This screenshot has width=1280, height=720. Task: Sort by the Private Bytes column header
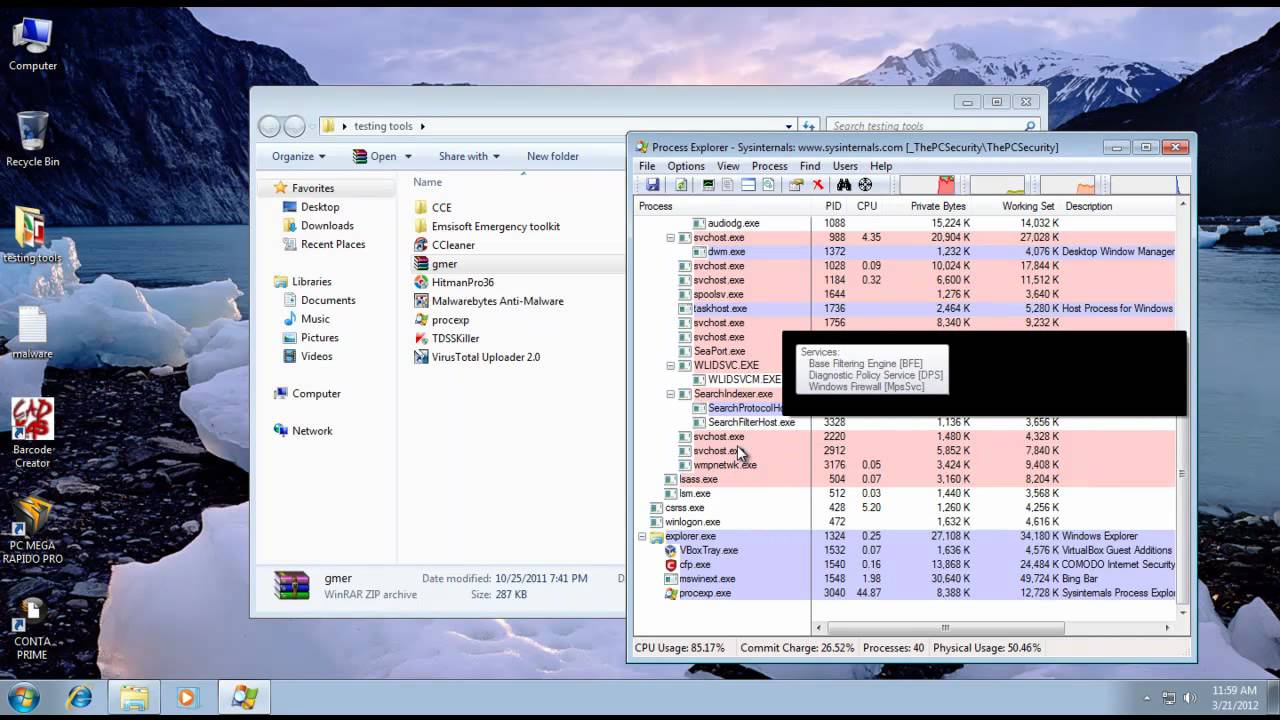tap(938, 206)
